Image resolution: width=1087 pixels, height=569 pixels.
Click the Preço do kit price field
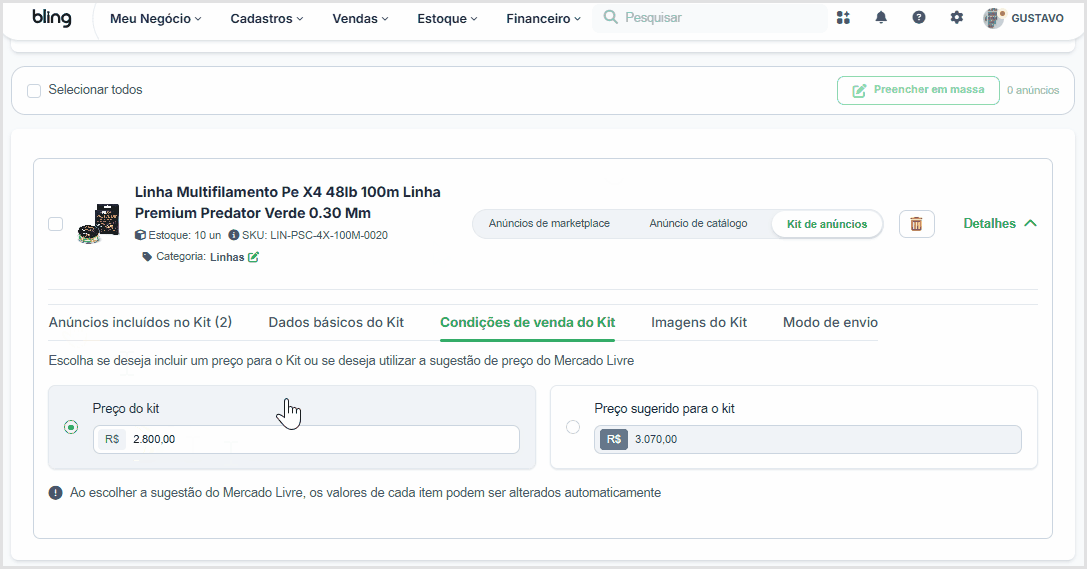[x=306, y=439]
